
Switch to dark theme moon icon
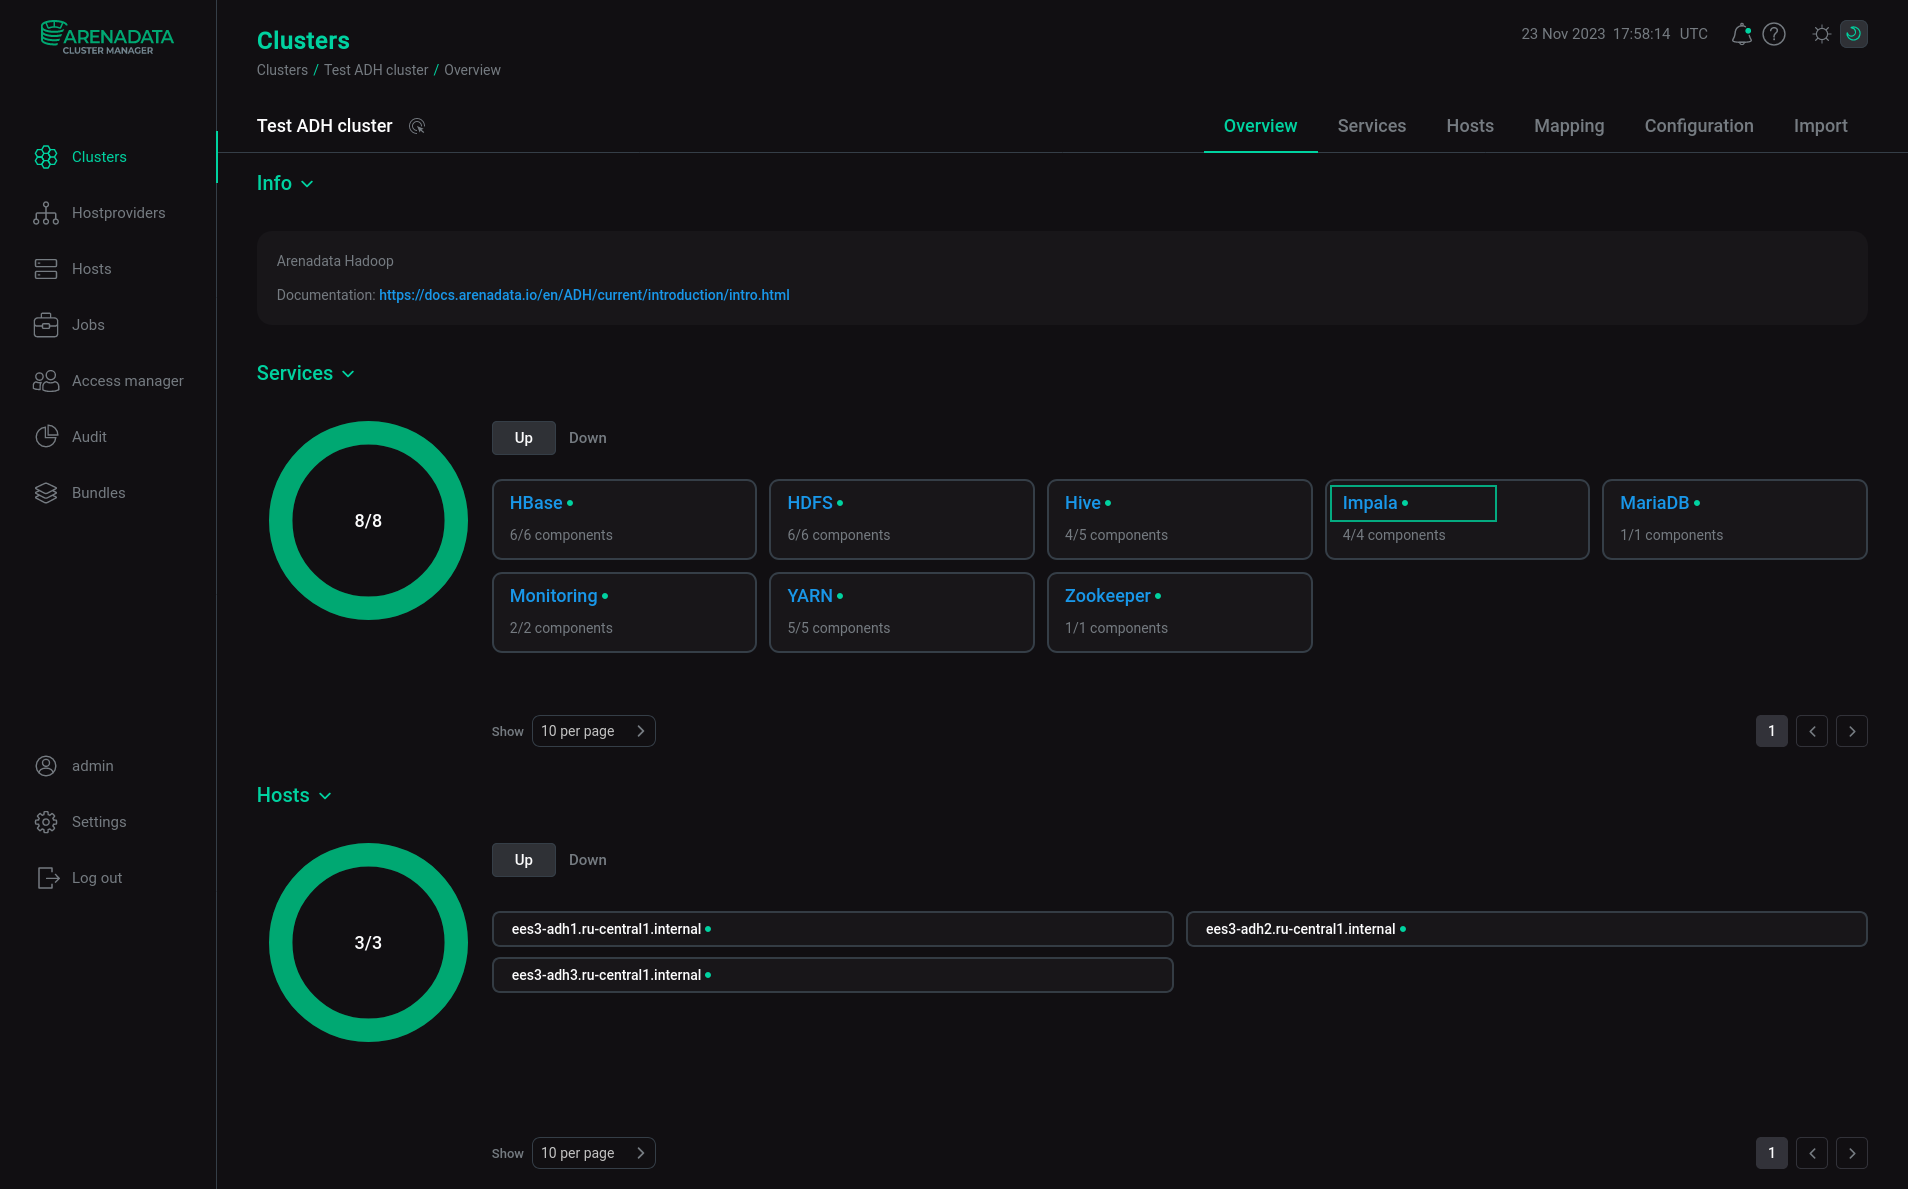[x=1854, y=34]
